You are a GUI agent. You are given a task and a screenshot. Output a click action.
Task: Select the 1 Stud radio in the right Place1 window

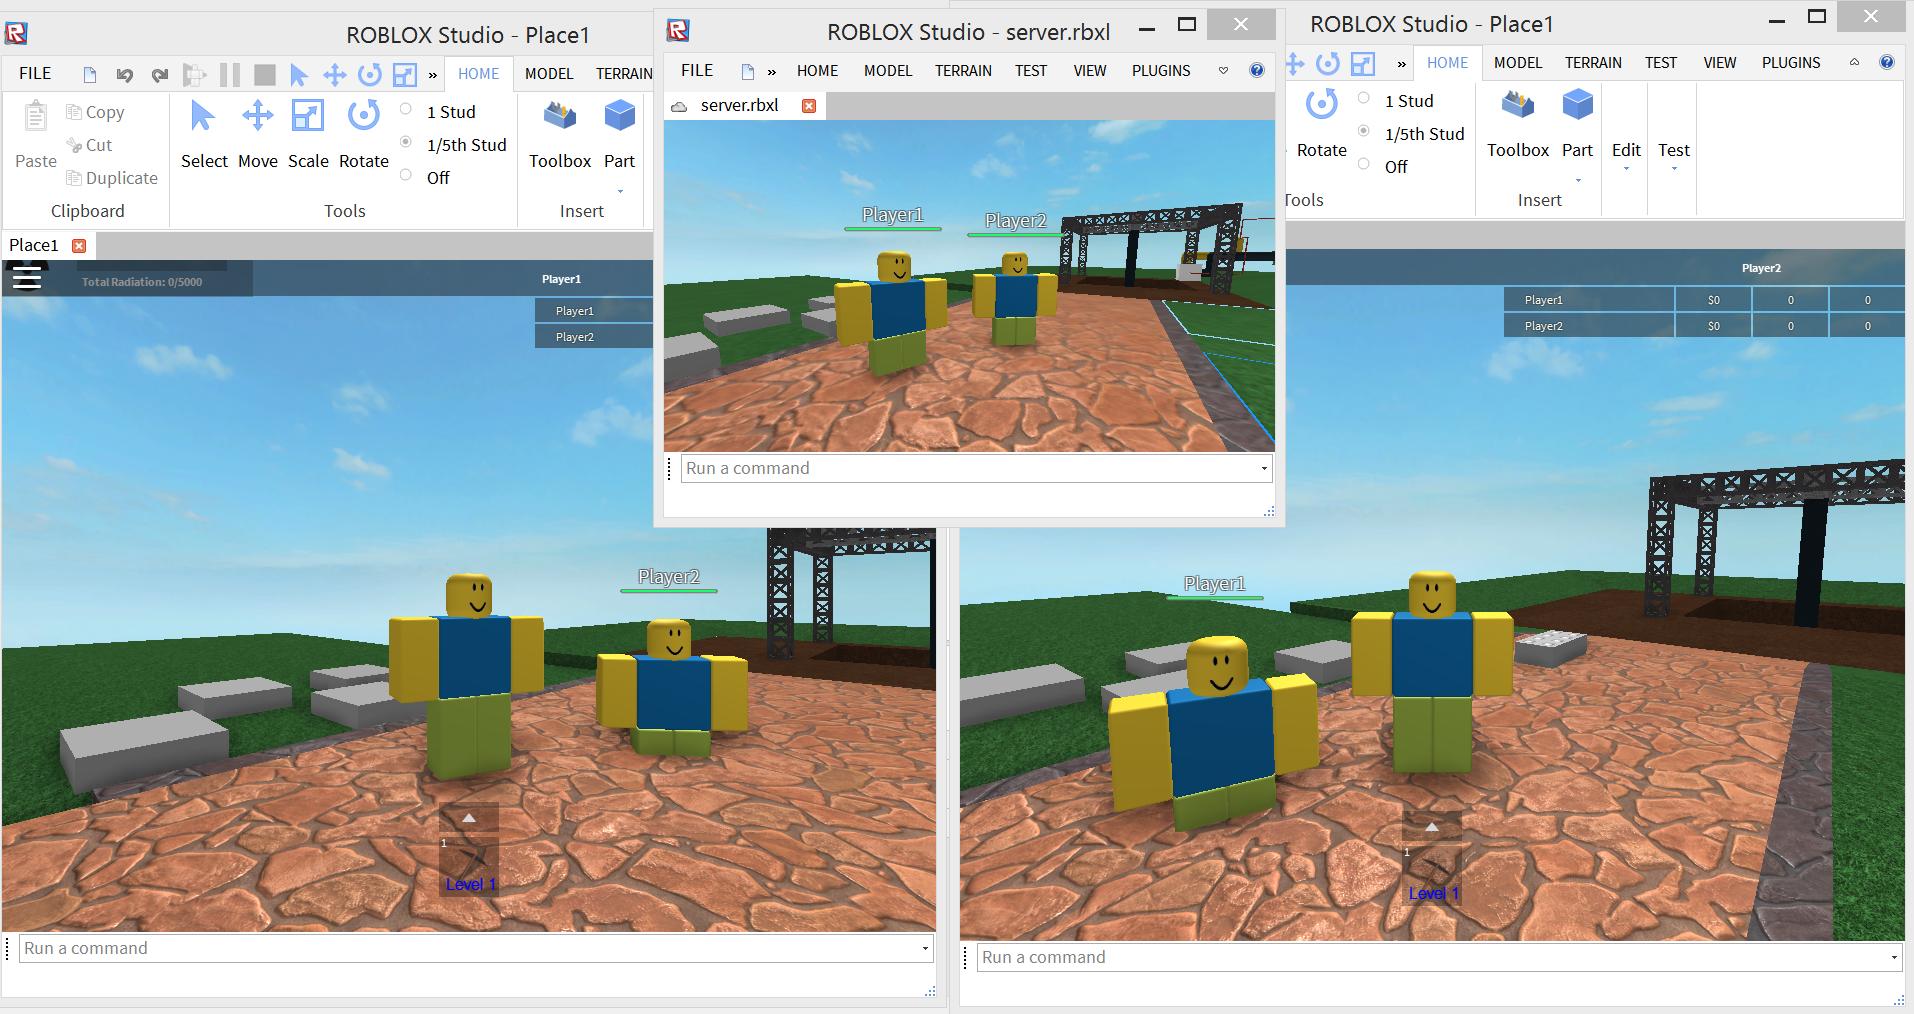(x=1364, y=98)
